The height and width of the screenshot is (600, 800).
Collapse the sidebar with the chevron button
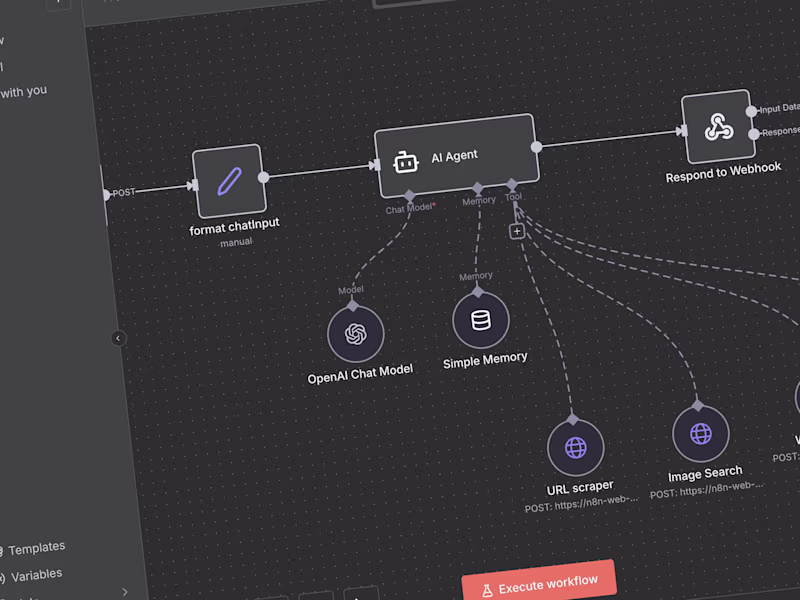(118, 338)
